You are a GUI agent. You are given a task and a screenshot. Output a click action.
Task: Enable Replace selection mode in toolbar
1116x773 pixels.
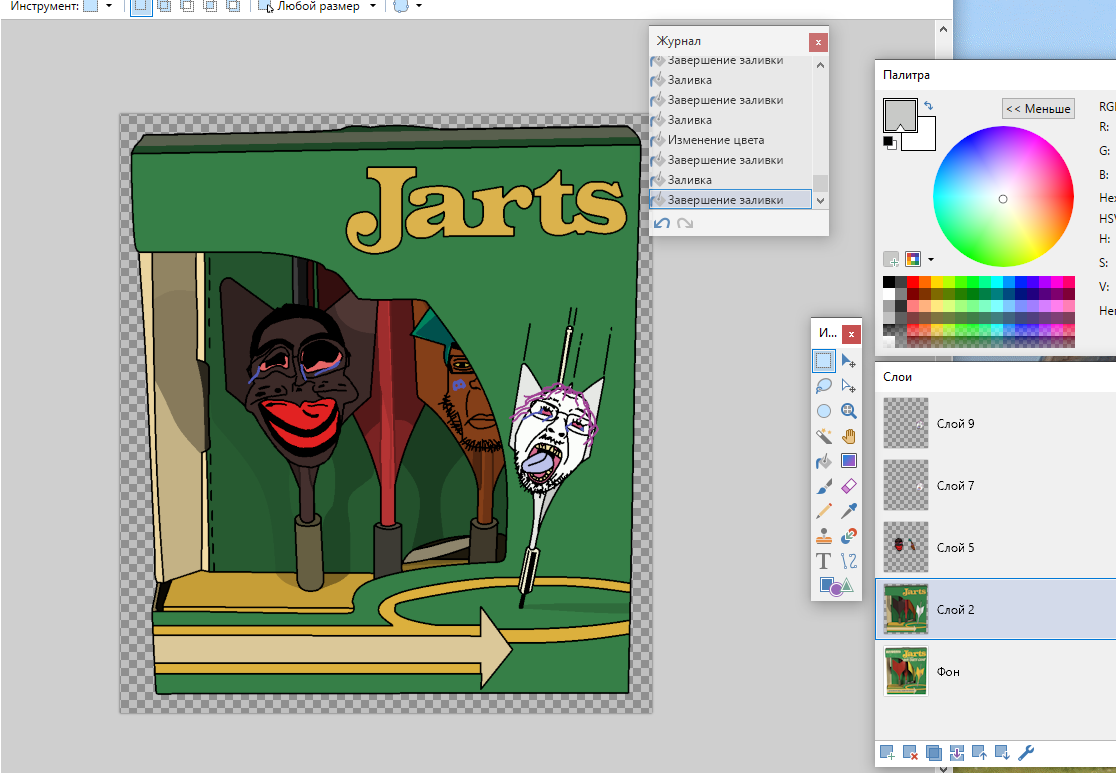[x=141, y=7]
